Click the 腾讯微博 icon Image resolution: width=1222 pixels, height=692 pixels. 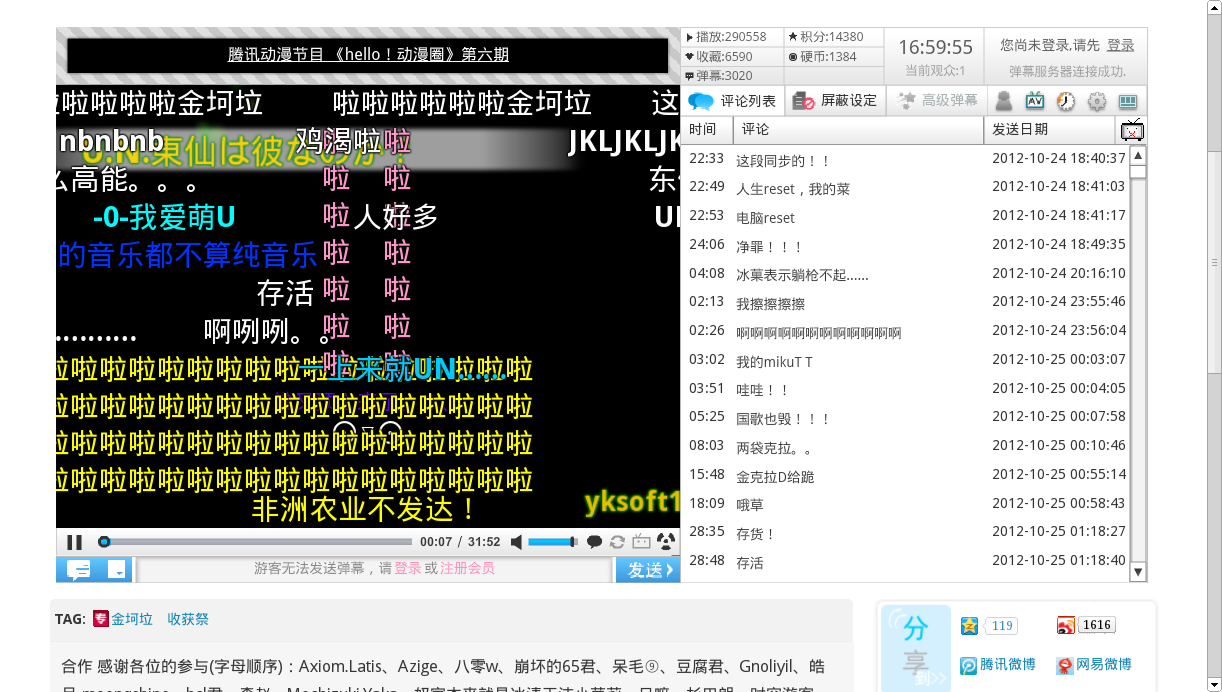tap(969, 665)
